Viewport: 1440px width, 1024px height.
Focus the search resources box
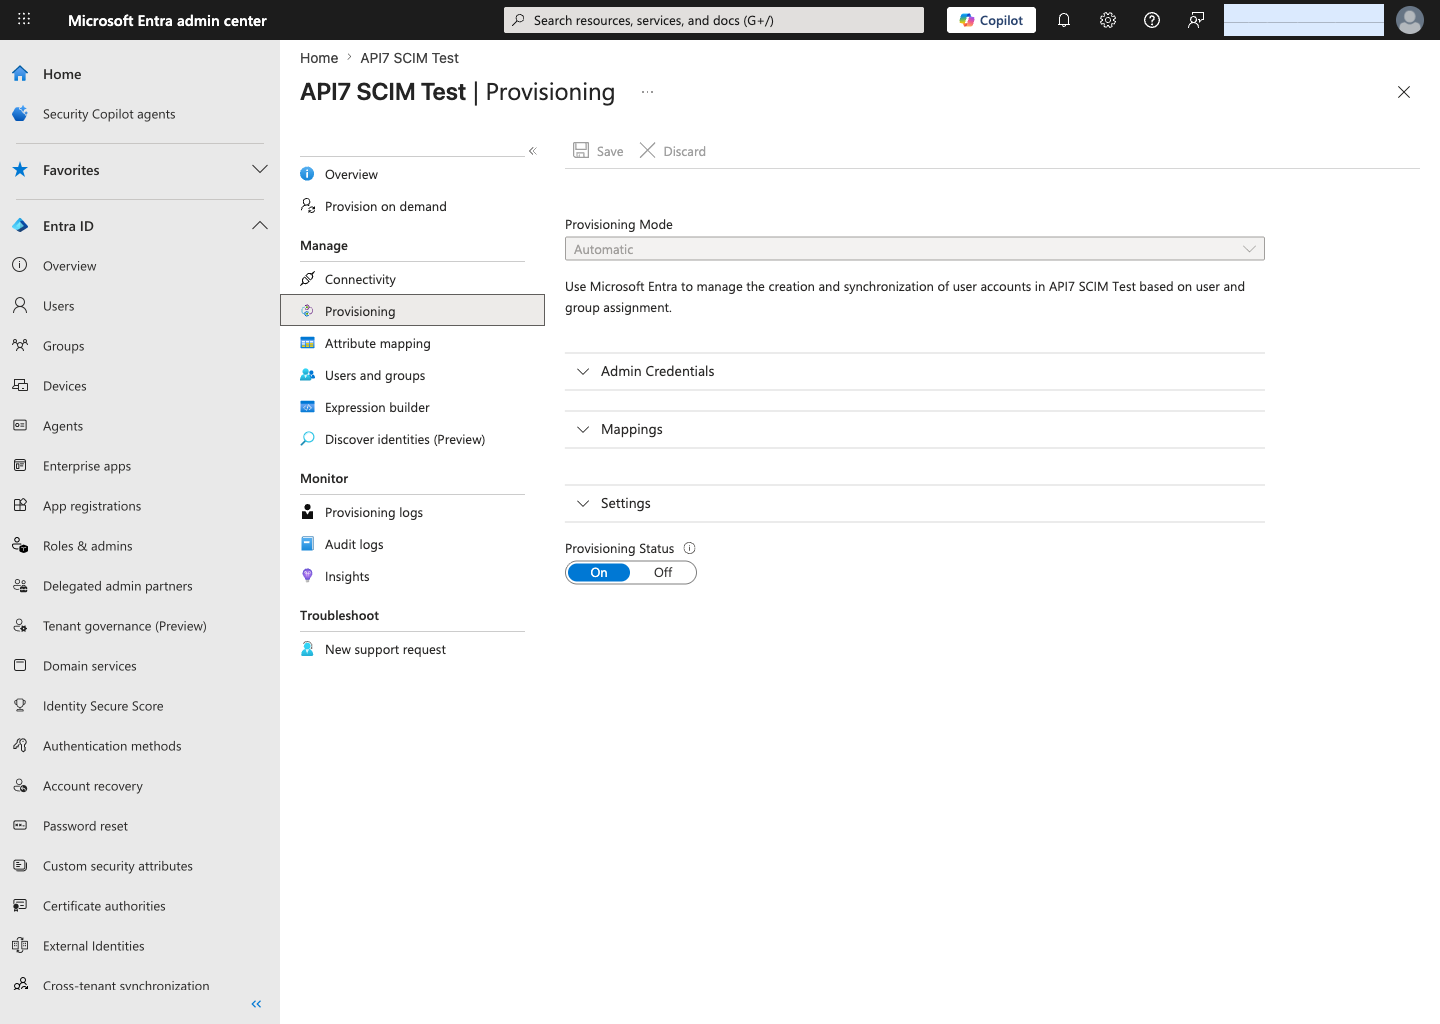[714, 20]
